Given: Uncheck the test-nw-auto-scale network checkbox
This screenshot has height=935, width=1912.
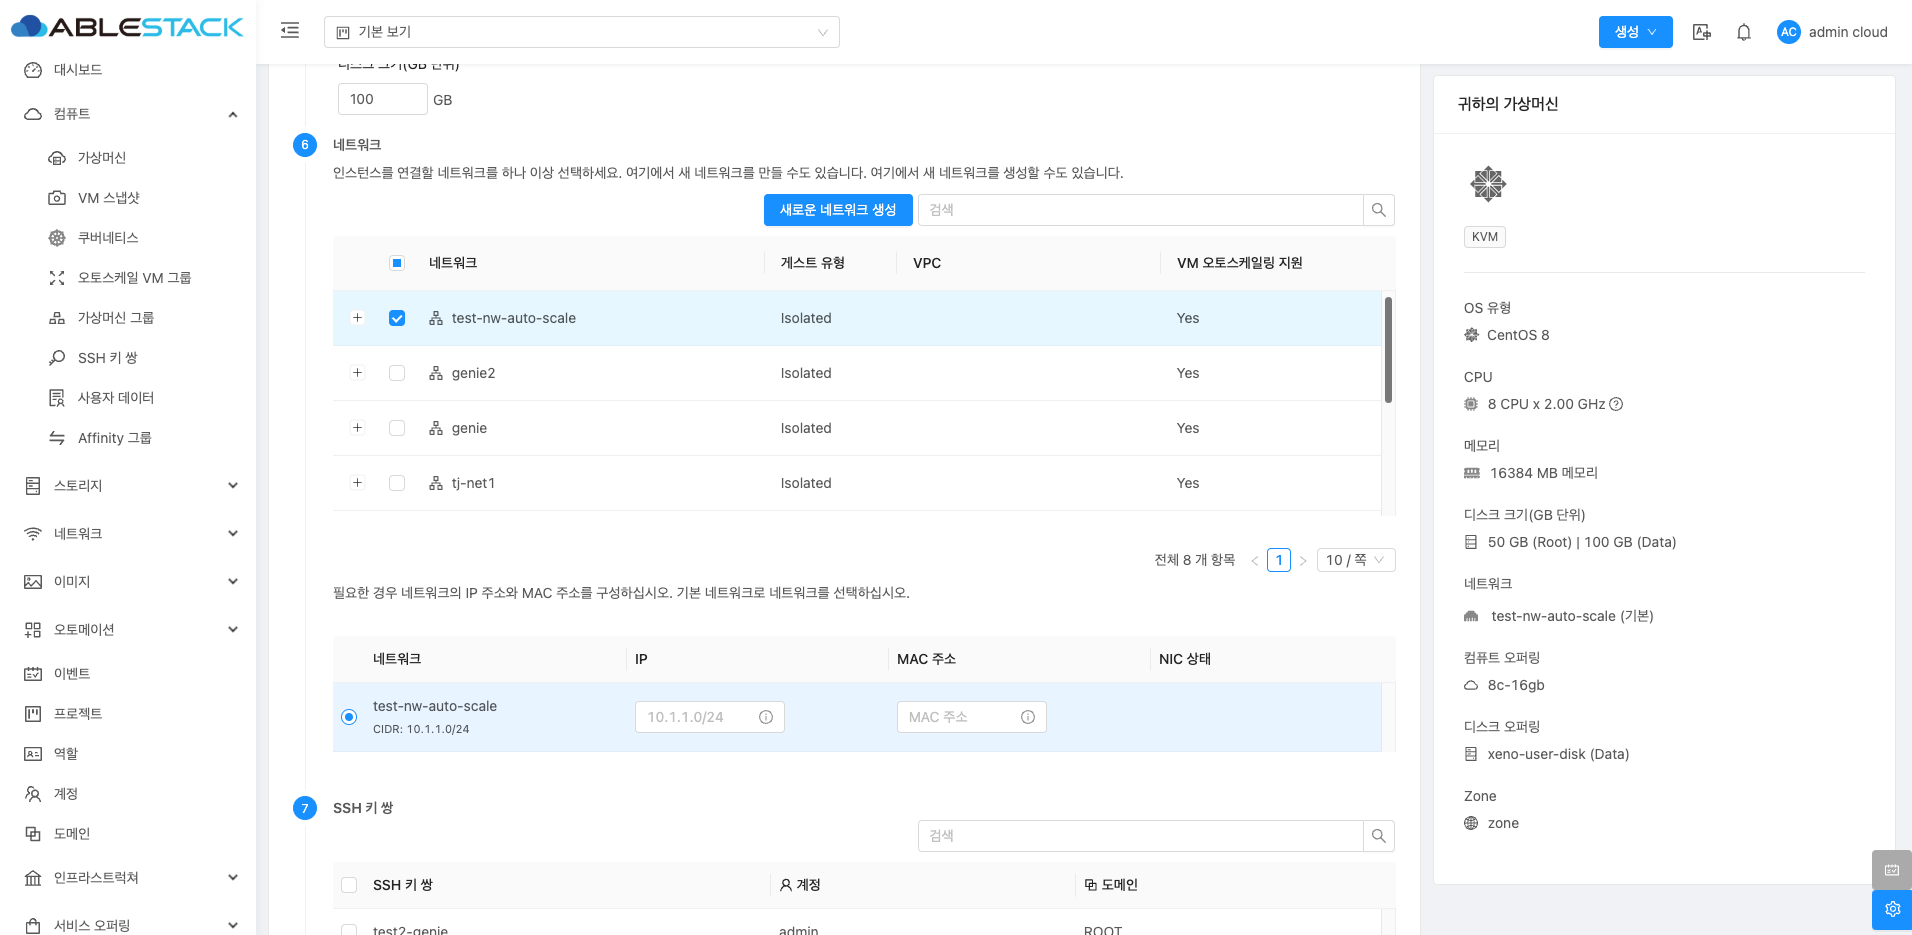Looking at the screenshot, I should [x=397, y=318].
